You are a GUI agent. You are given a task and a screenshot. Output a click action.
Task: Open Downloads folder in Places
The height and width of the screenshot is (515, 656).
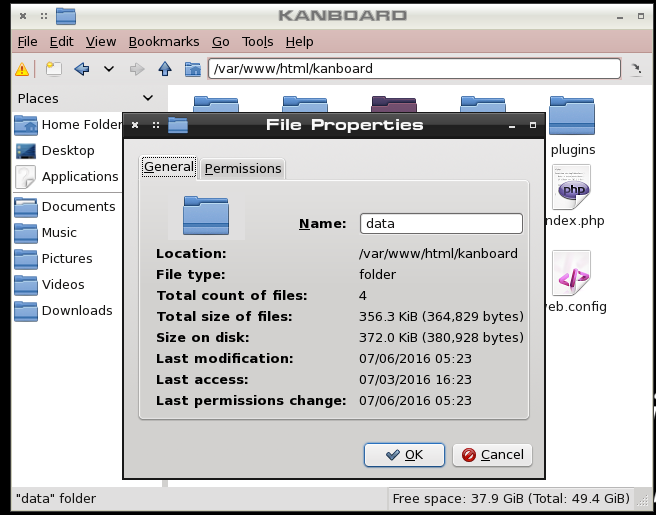tap(64, 310)
